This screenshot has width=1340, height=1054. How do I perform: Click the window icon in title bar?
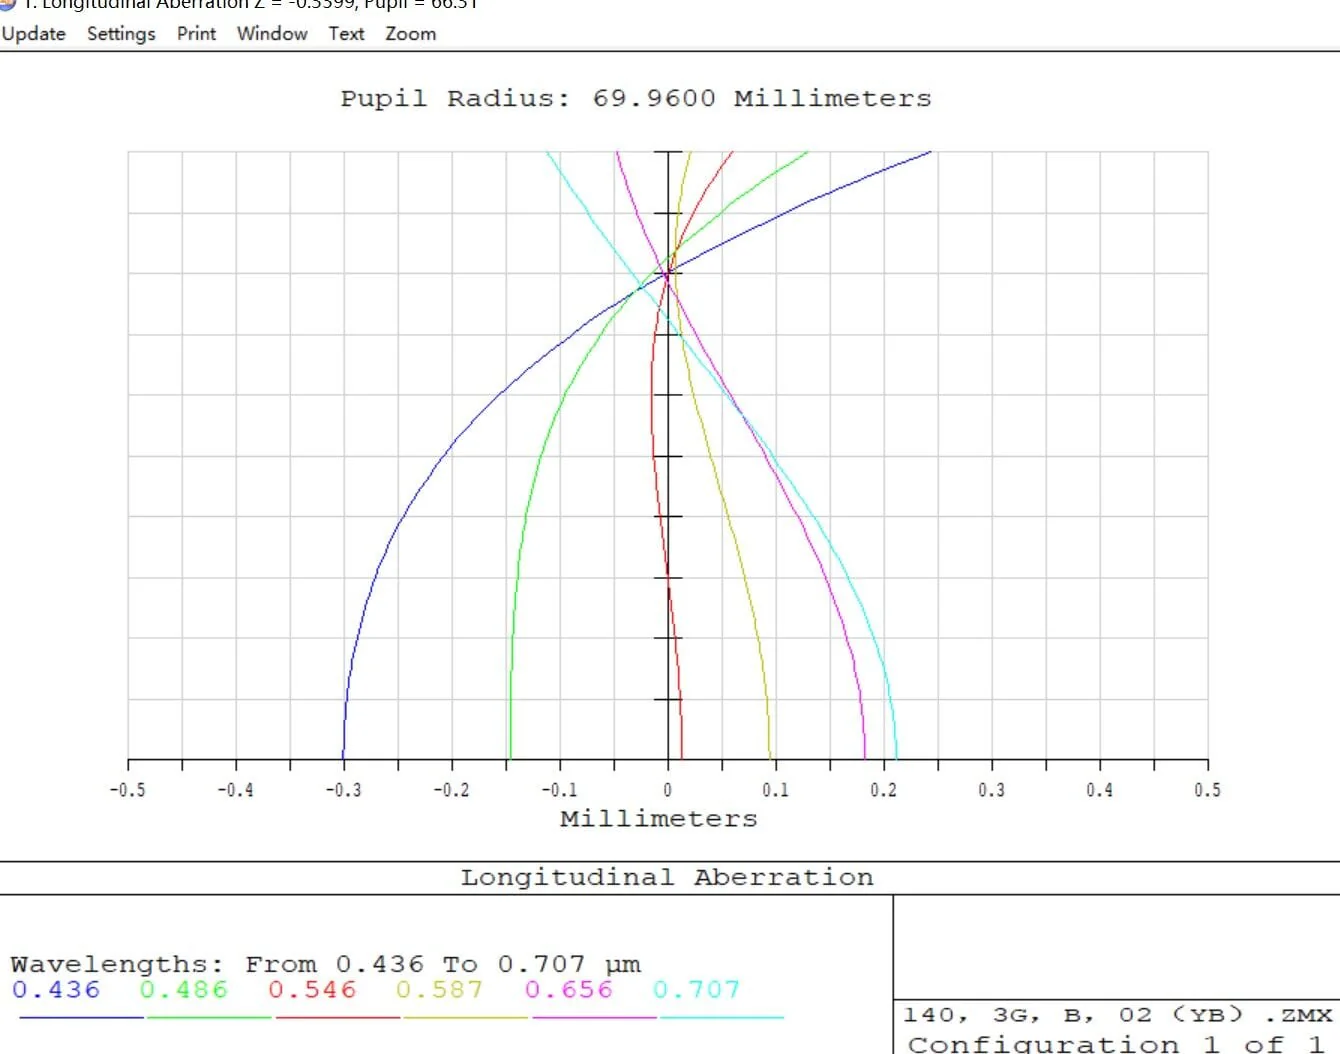7,4
